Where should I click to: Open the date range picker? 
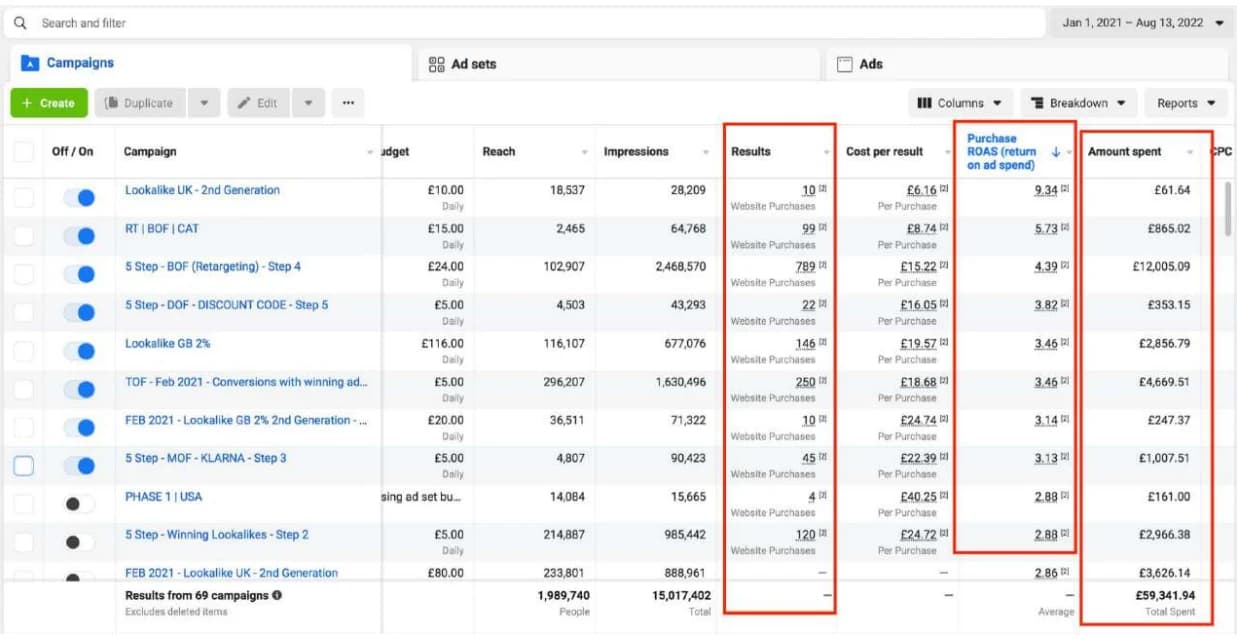(1141, 22)
